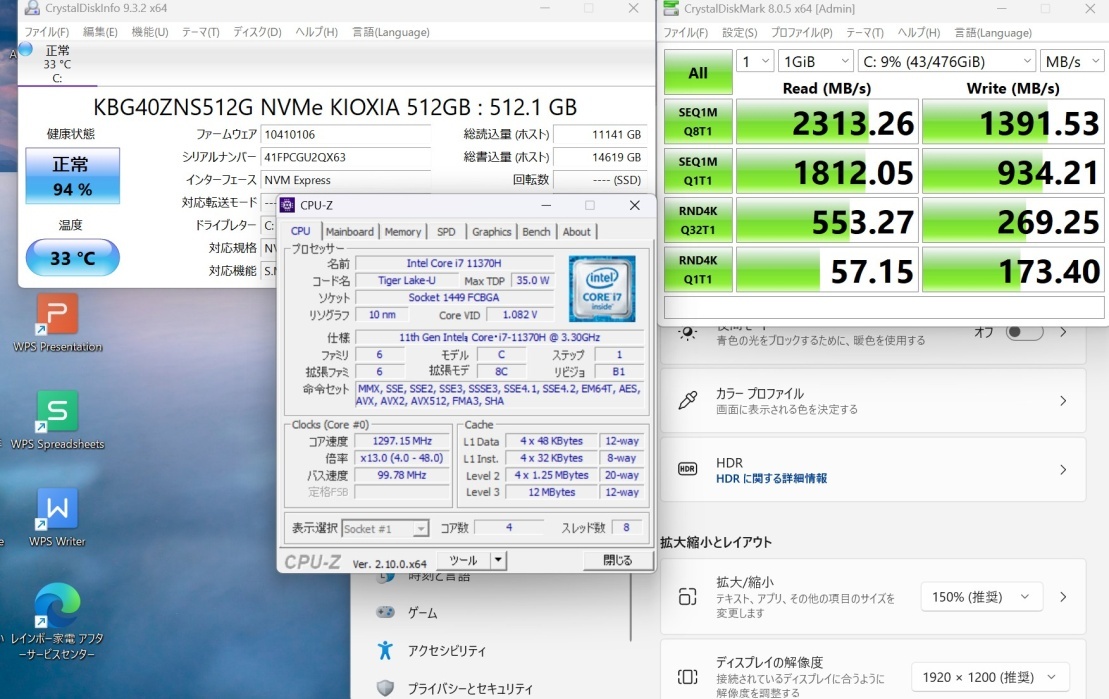Click the 33°C temperature indicator in CrystalDiskInfo
The height and width of the screenshot is (699, 1109).
coord(72,258)
